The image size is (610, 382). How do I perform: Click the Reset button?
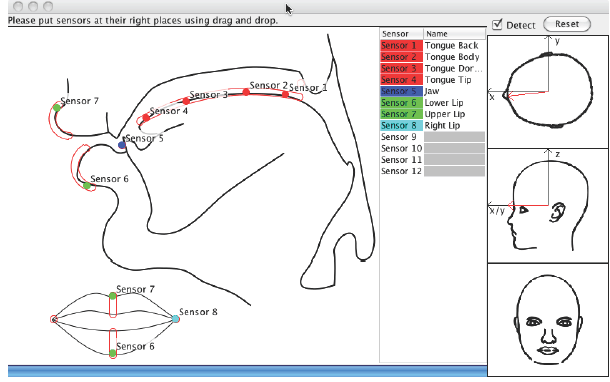pos(567,24)
